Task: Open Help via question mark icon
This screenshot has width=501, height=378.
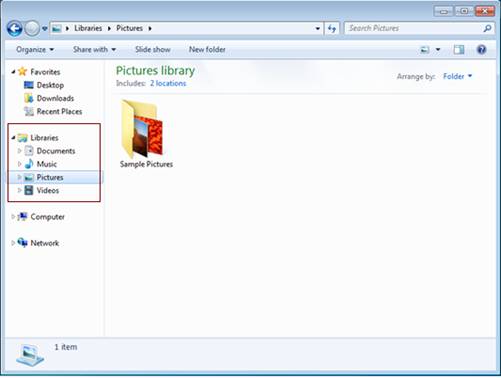Action: [x=481, y=50]
